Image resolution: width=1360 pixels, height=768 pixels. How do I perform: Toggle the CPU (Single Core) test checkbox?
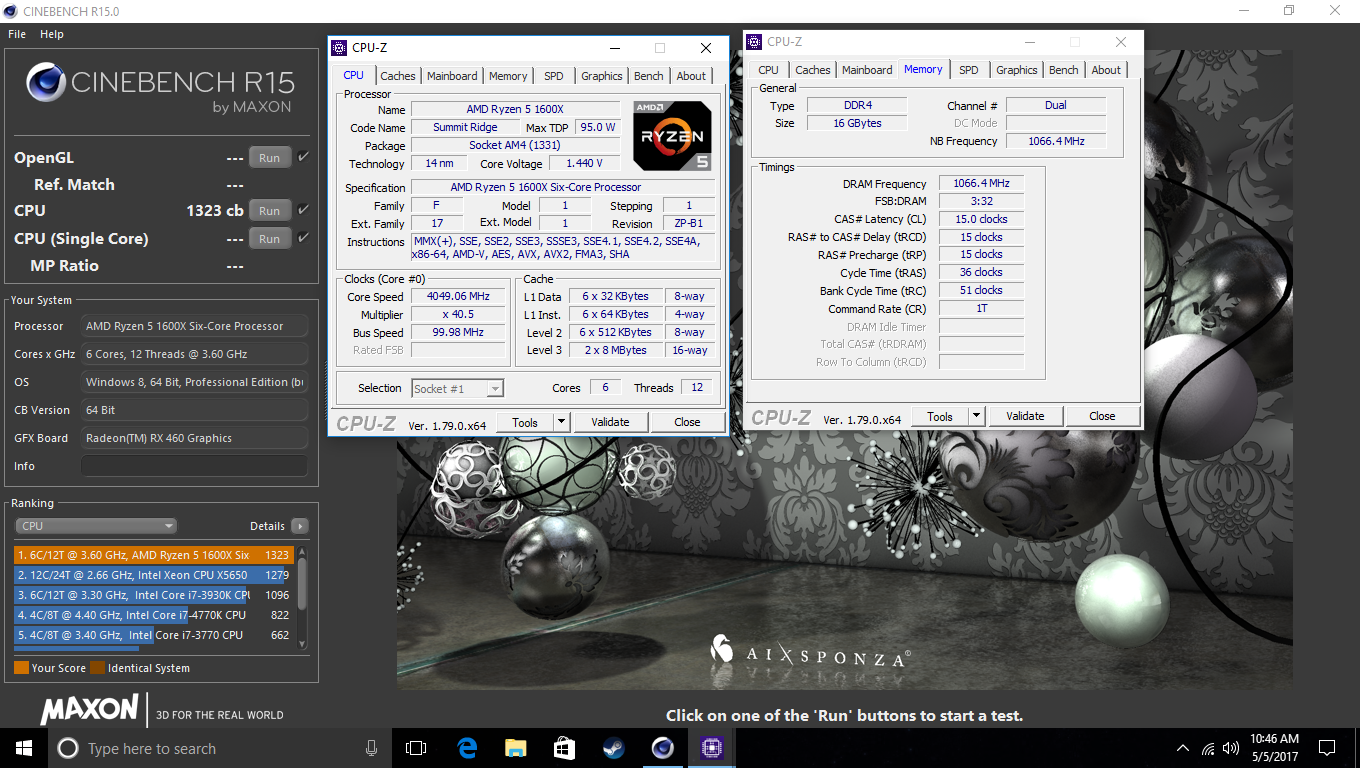tap(303, 238)
